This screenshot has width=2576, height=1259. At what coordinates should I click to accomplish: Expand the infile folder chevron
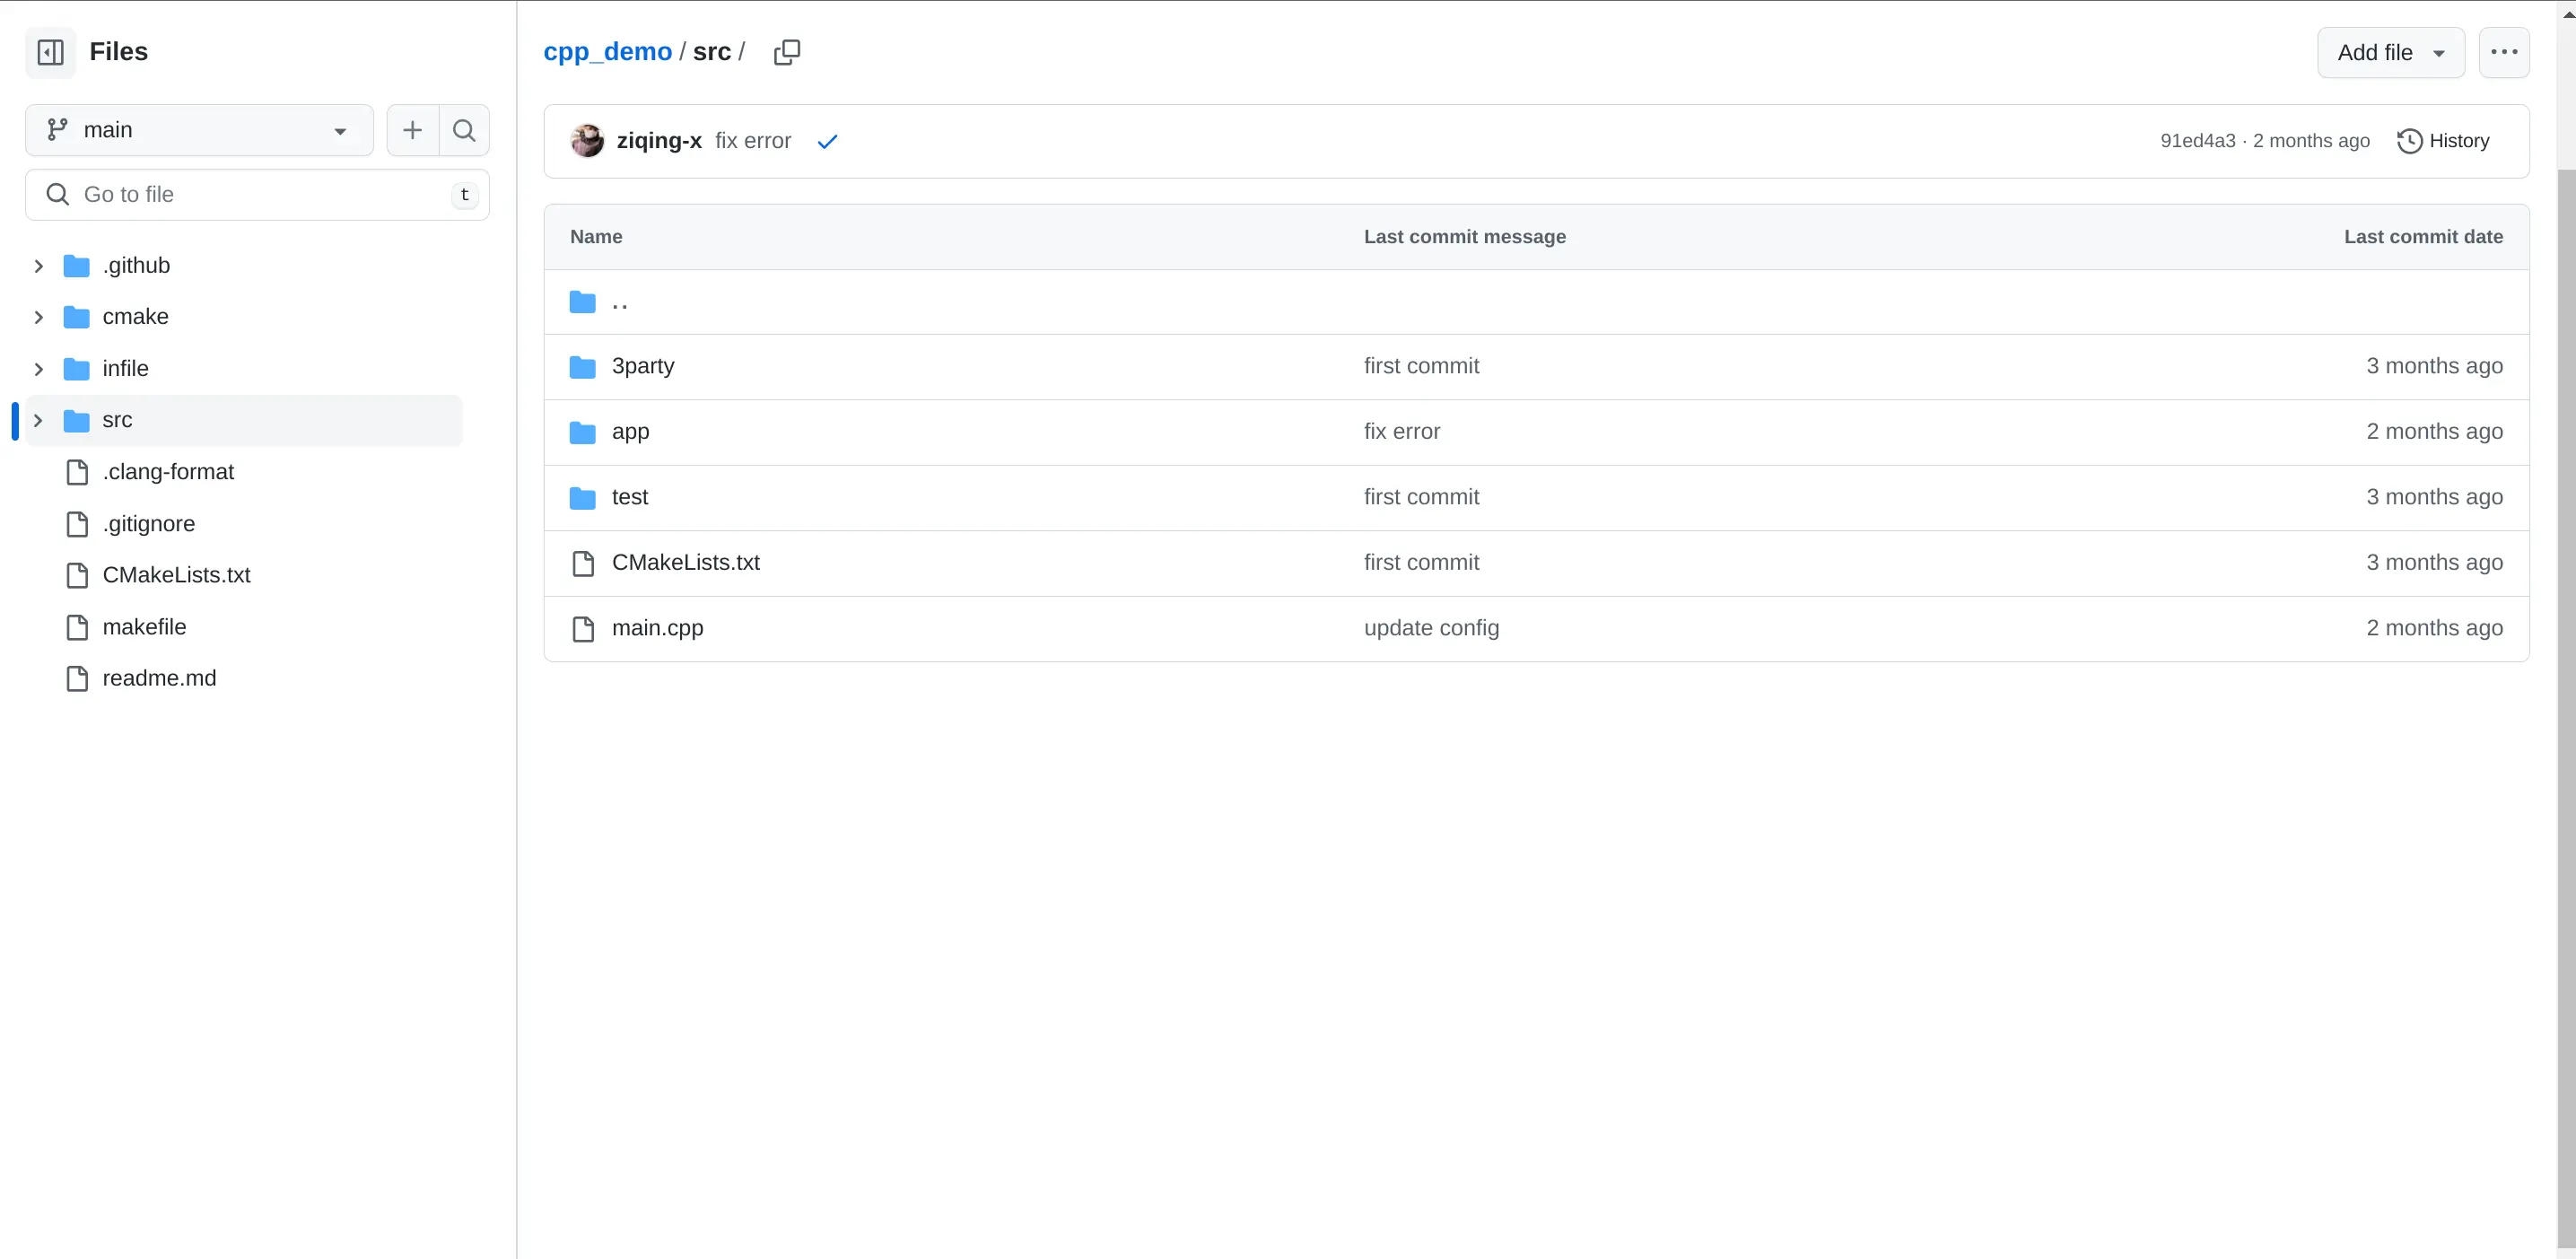(x=38, y=369)
